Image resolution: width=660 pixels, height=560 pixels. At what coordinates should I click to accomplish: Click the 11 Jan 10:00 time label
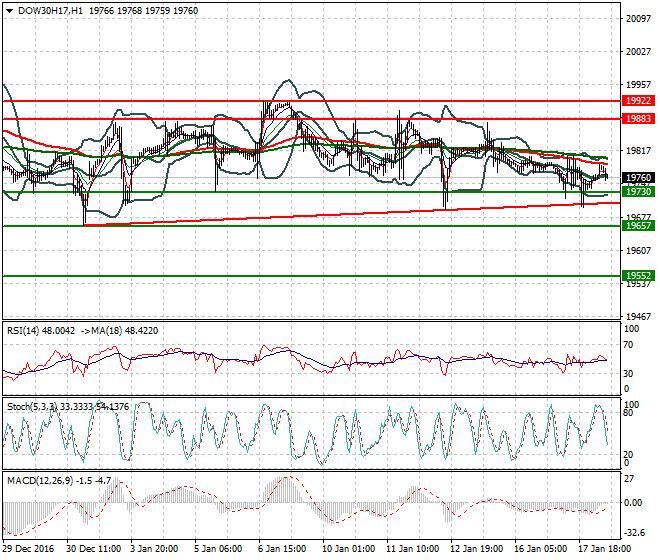(412, 549)
